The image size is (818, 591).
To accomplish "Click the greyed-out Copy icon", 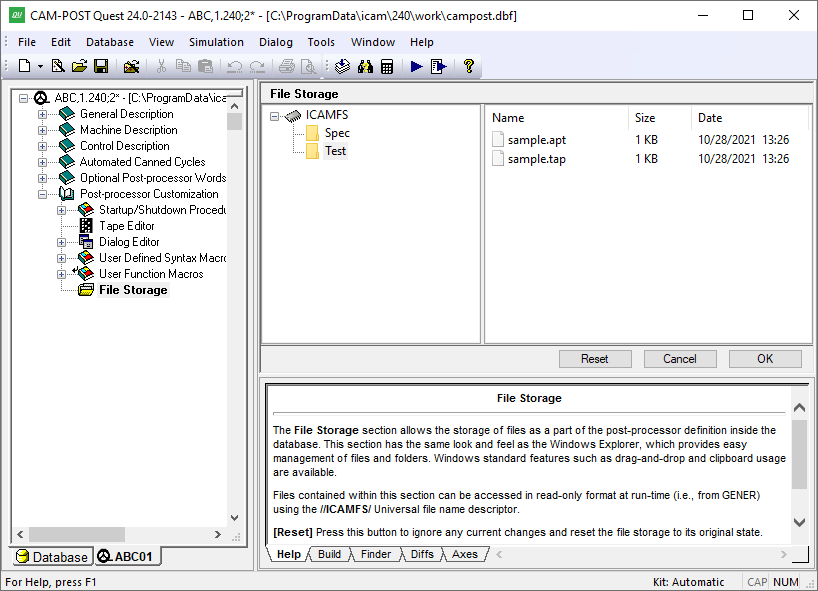I will click(183, 66).
